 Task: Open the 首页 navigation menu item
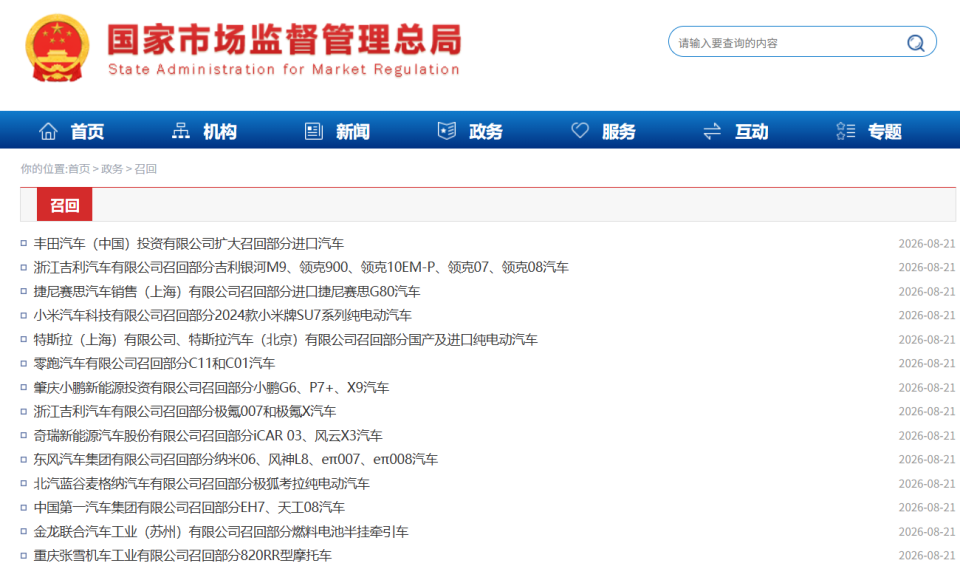[x=87, y=132]
